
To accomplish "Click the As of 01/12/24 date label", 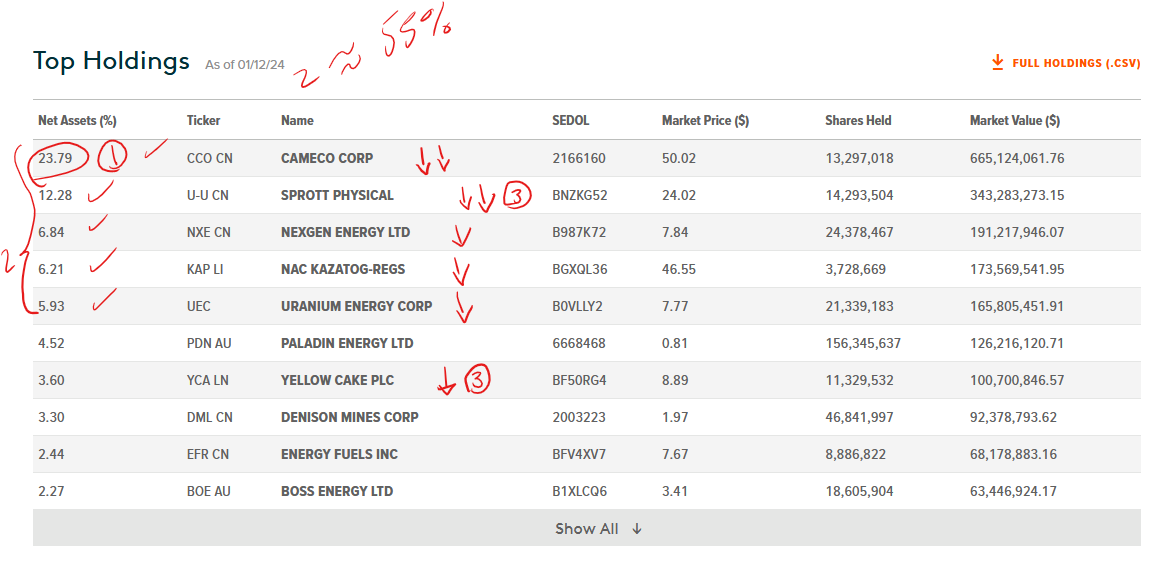I will (x=244, y=65).
